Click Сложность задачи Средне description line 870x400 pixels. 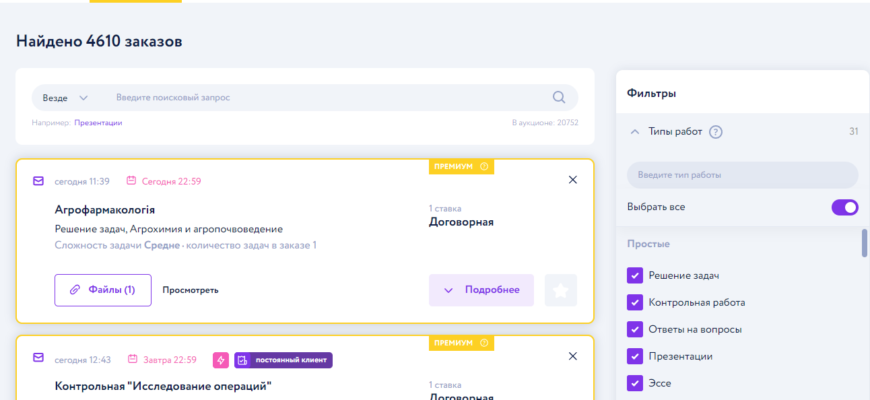[x=185, y=245]
